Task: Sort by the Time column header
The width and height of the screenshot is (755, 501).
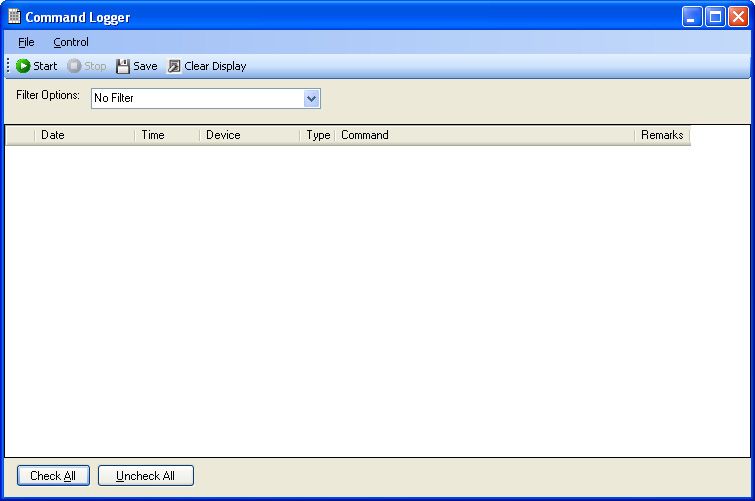Action: 167,135
